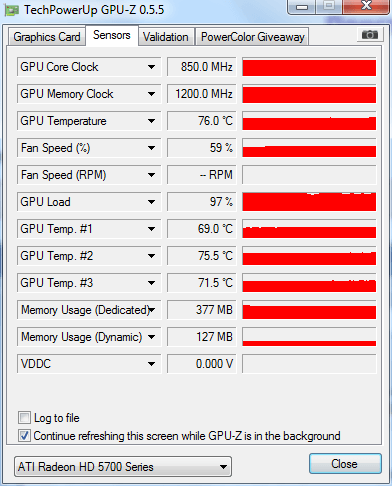
Task: Click the GPU Temperature history graph
Action: coord(309,121)
